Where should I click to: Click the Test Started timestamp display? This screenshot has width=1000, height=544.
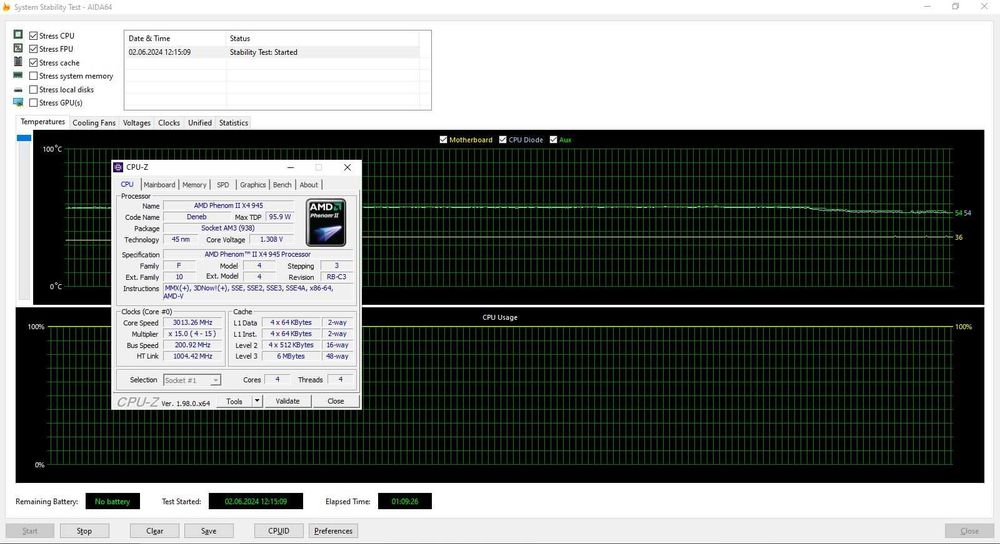click(256, 501)
